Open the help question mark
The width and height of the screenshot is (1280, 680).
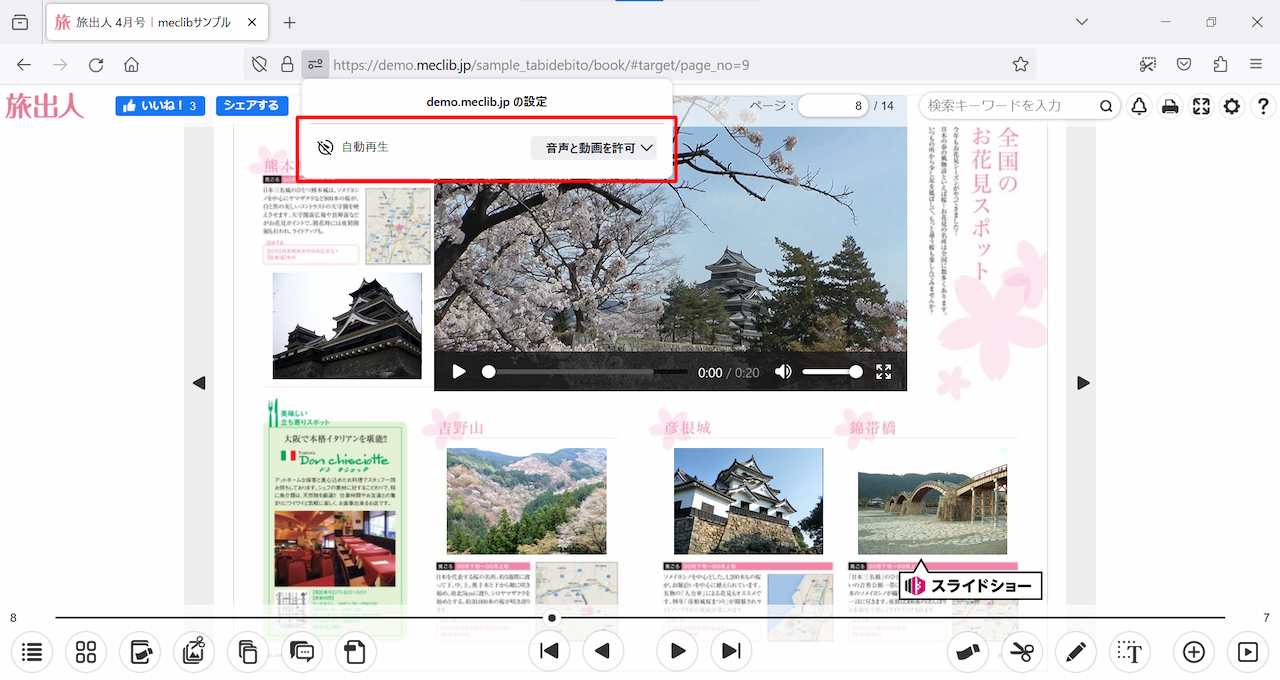(1263, 106)
